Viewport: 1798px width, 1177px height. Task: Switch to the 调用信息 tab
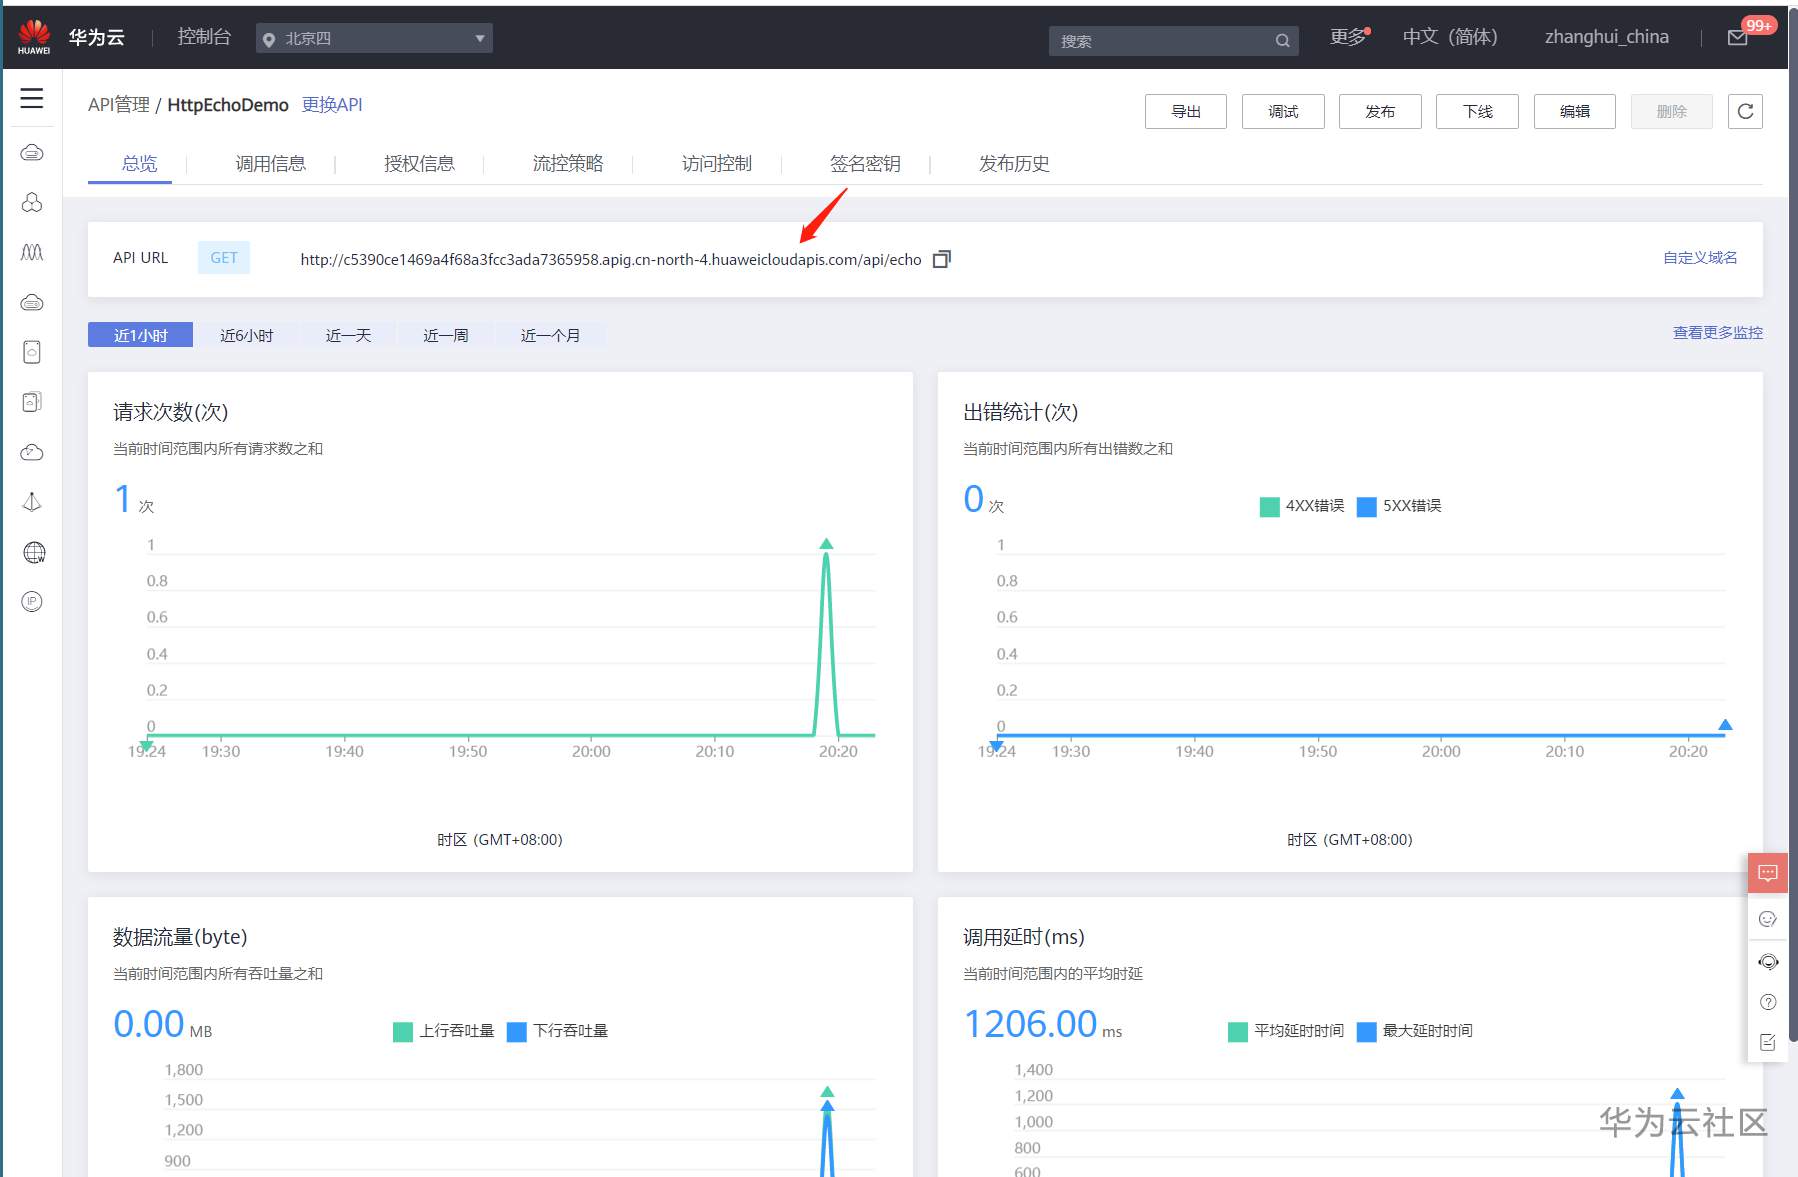pyautogui.click(x=270, y=164)
